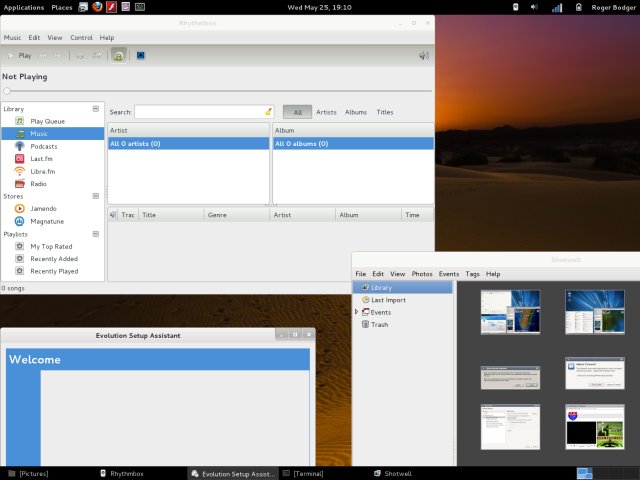Expand the Events tree in Shotwell
This screenshot has width=640, height=480.
pos(356,312)
